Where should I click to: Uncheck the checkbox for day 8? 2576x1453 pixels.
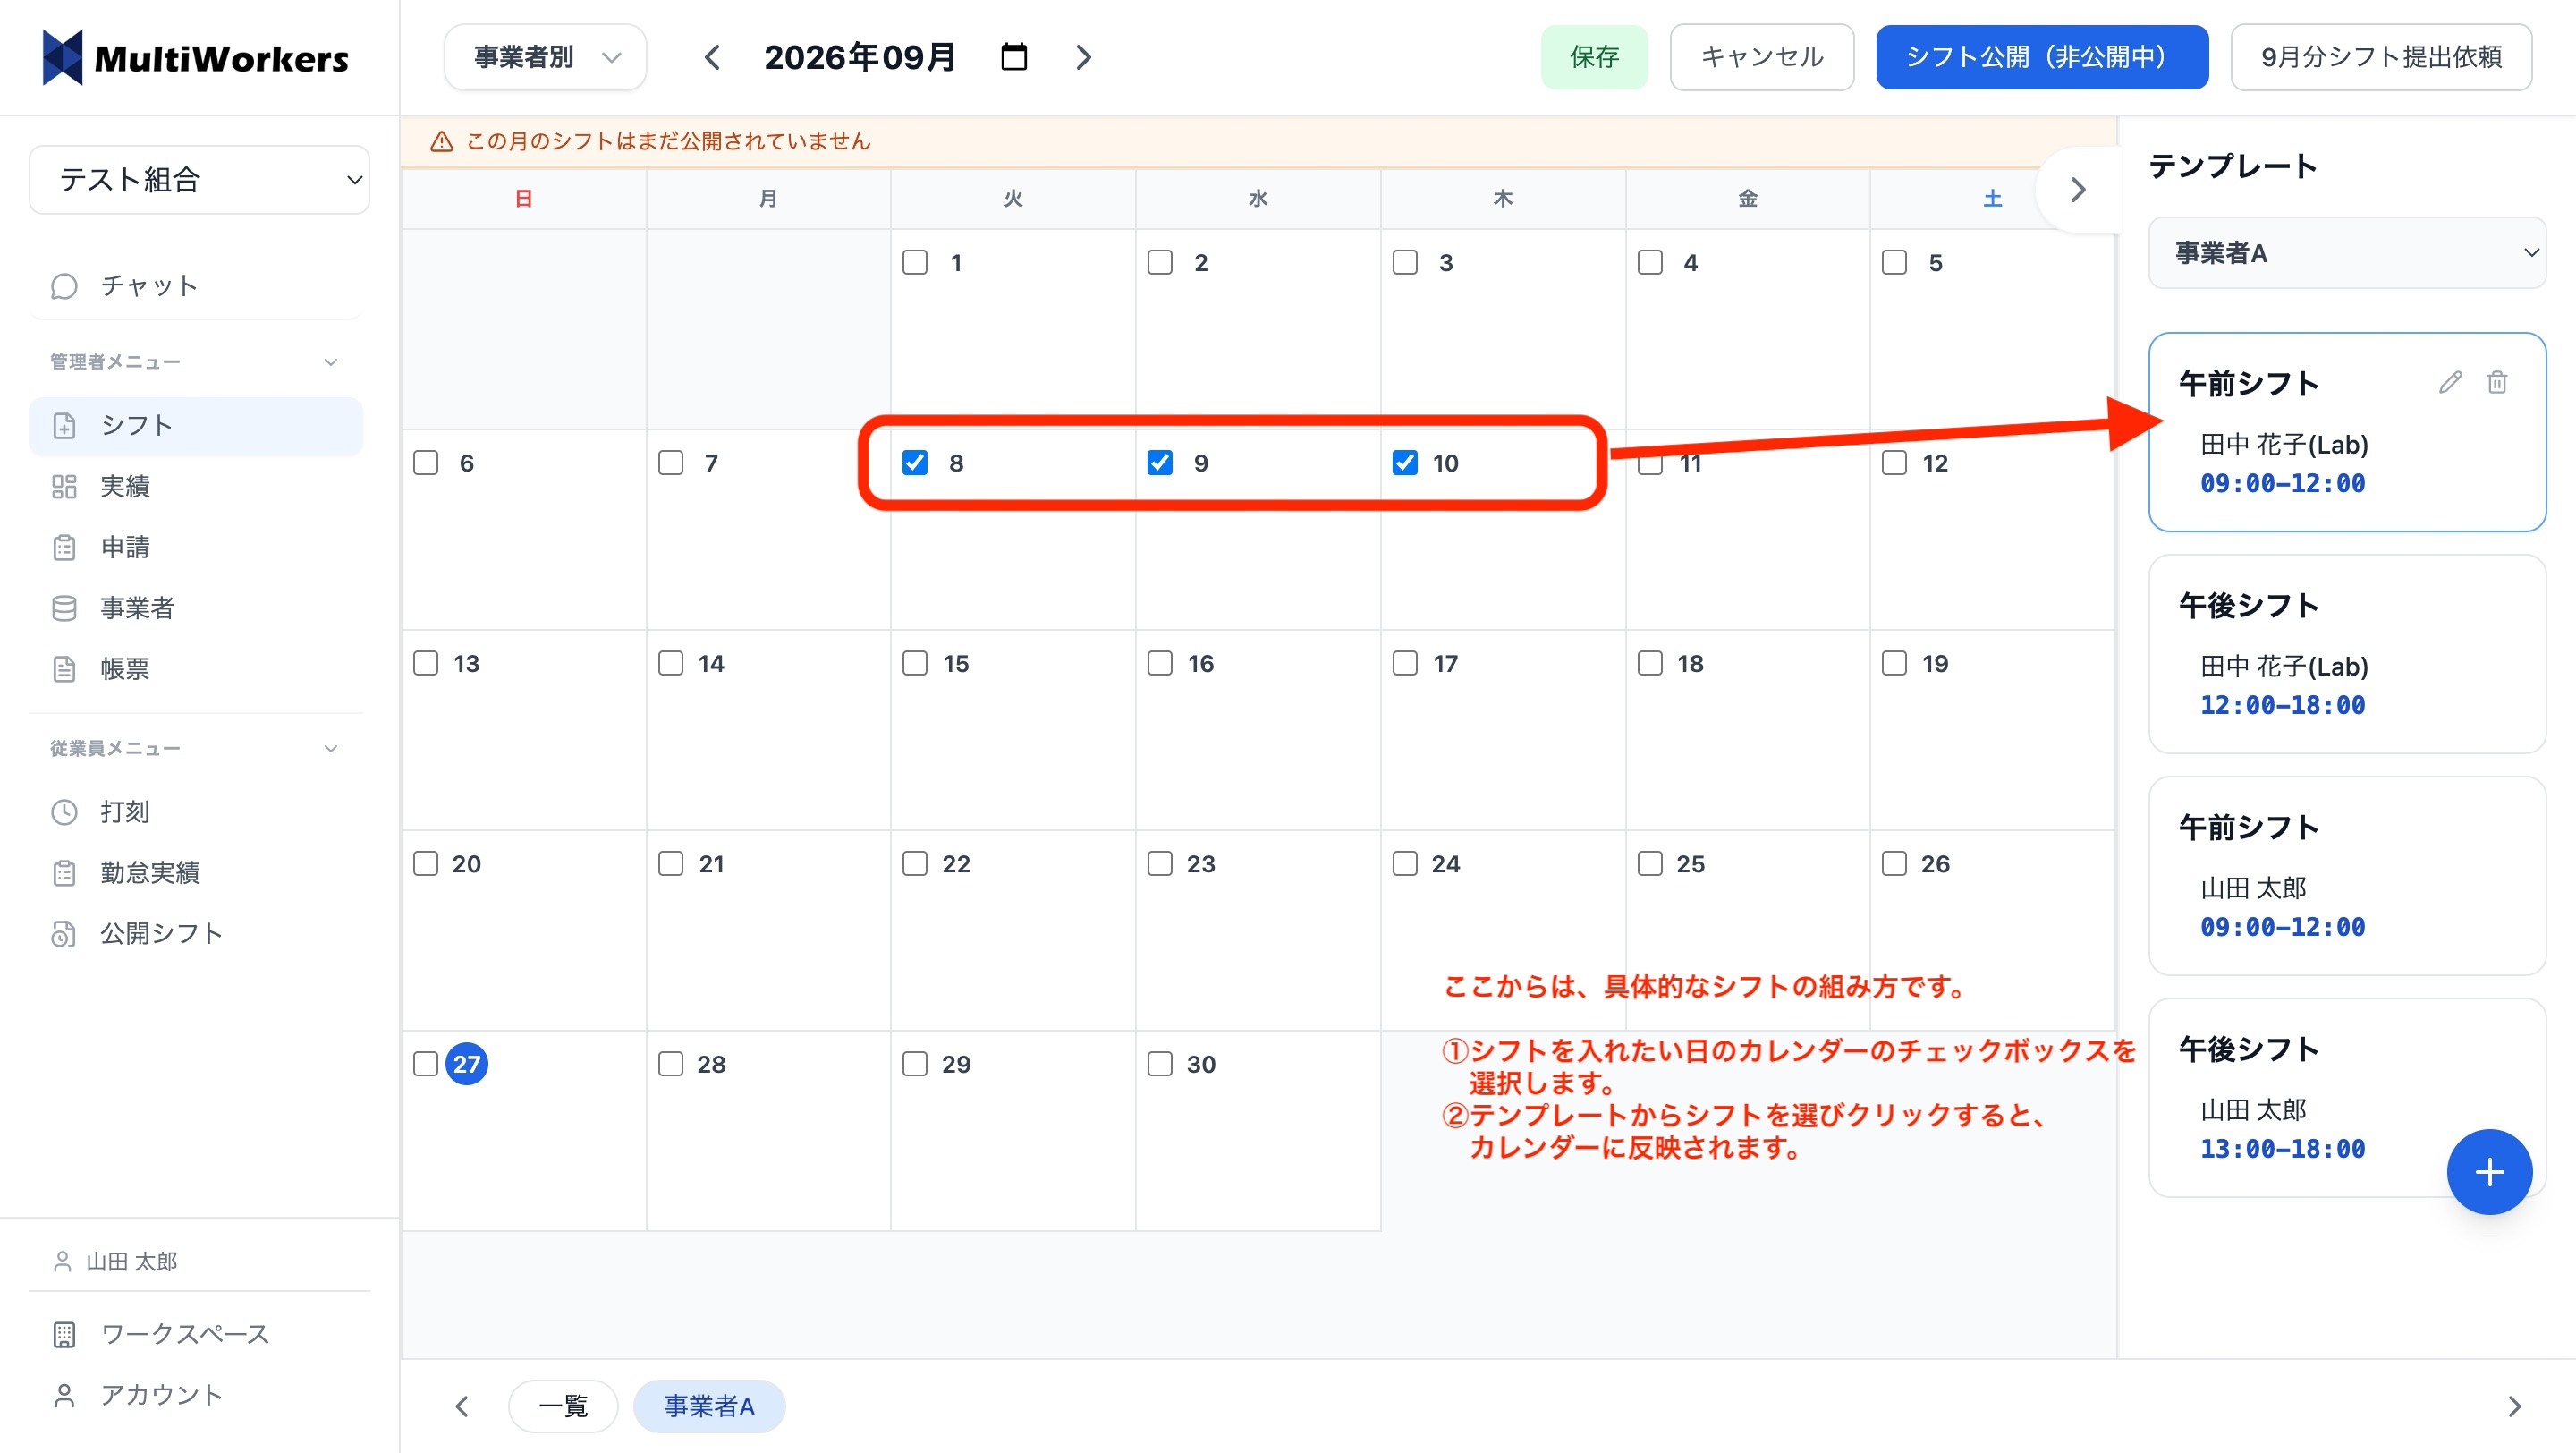click(x=915, y=463)
